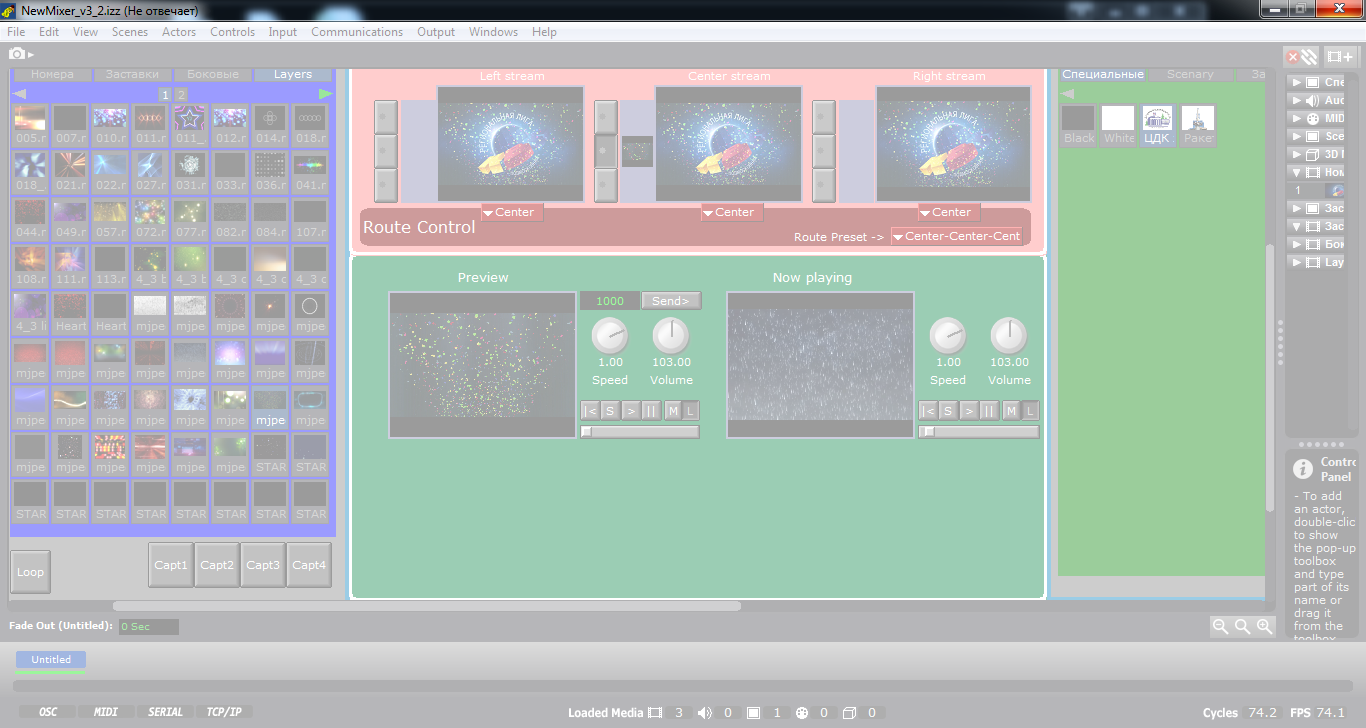Select the Ракет special clip
The image size is (1366, 728).
coord(1198,126)
